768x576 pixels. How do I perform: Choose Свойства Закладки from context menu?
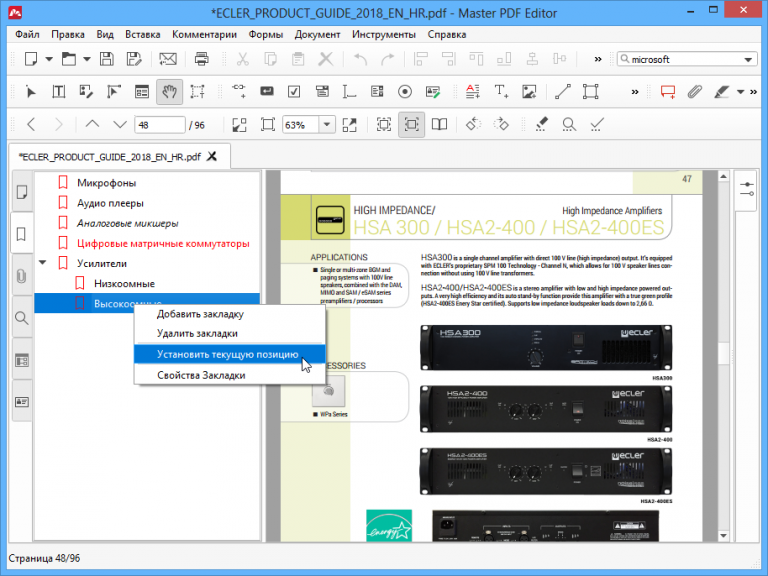point(229,375)
